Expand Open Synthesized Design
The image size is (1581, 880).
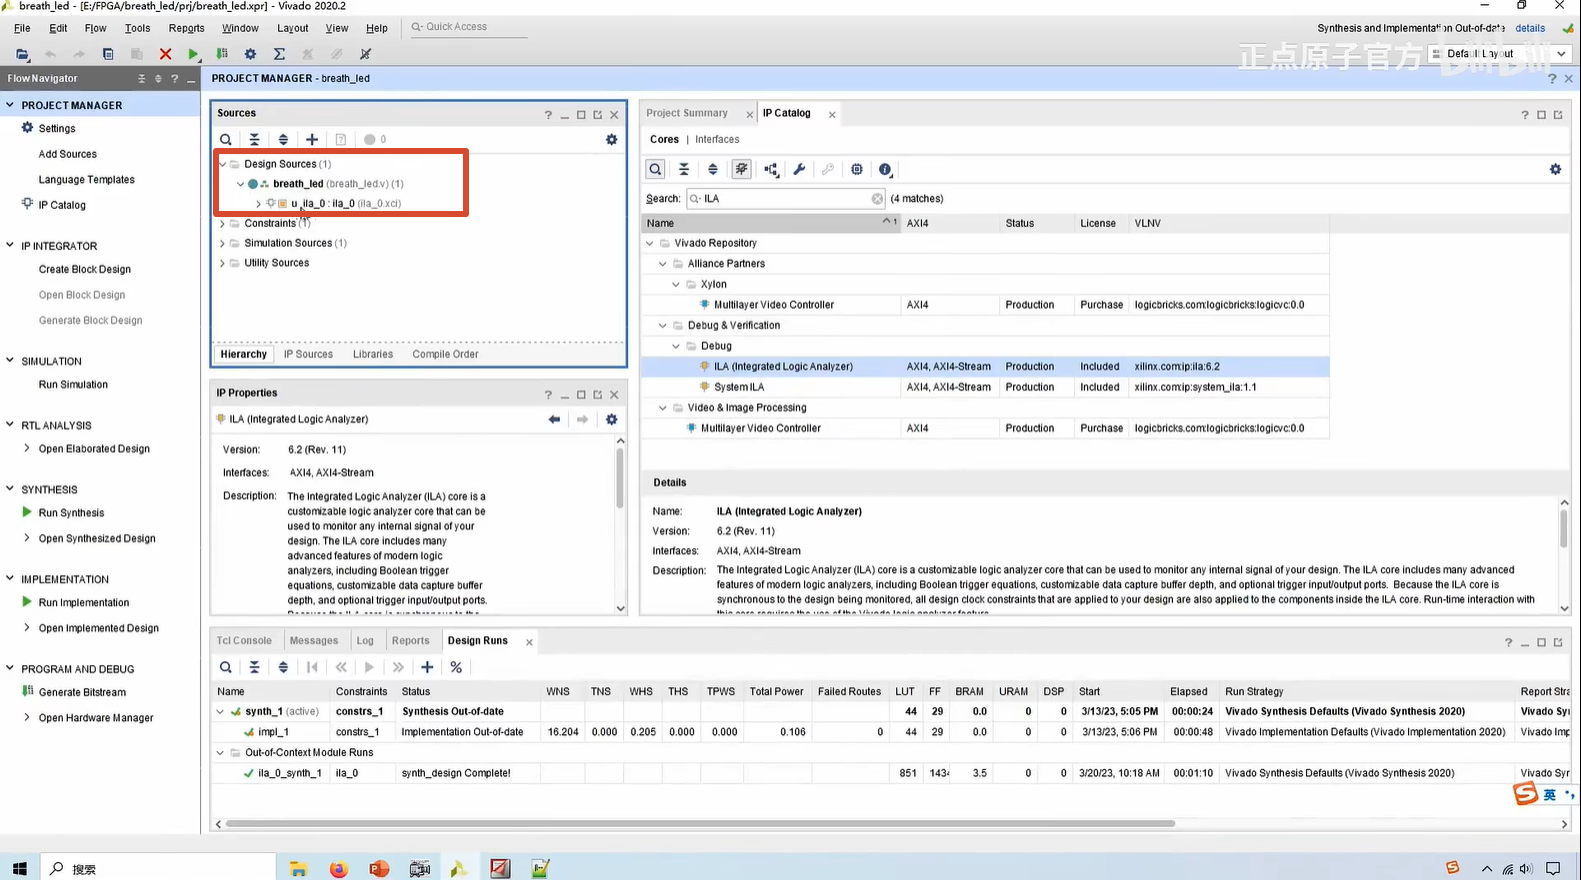click(x=27, y=538)
